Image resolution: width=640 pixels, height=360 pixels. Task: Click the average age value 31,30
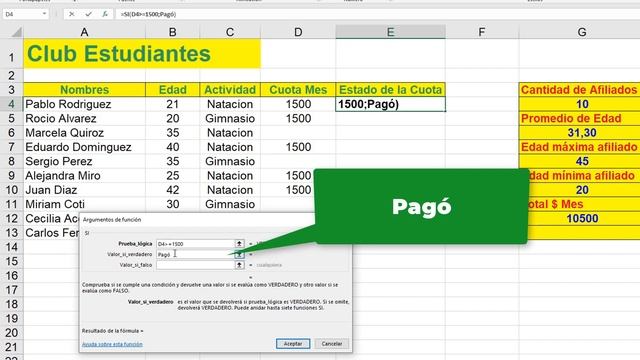(x=580, y=133)
